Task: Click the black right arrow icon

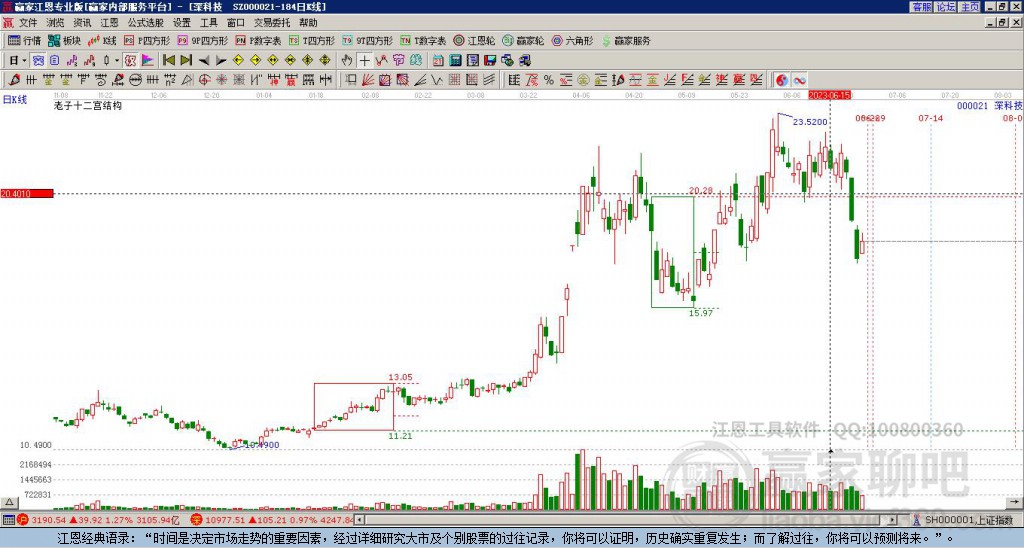Action: pos(221,60)
